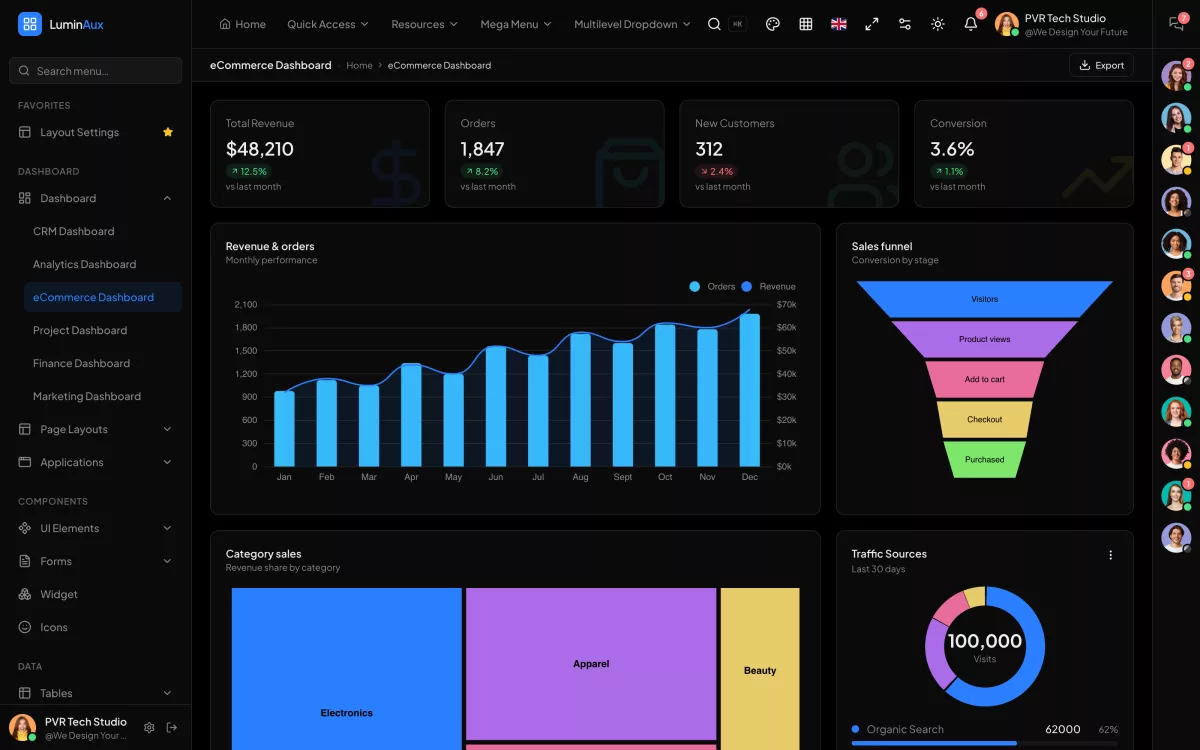The width and height of the screenshot is (1200, 750).
Task: Expand the Quick Access dropdown
Action: click(x=328, y=24)
